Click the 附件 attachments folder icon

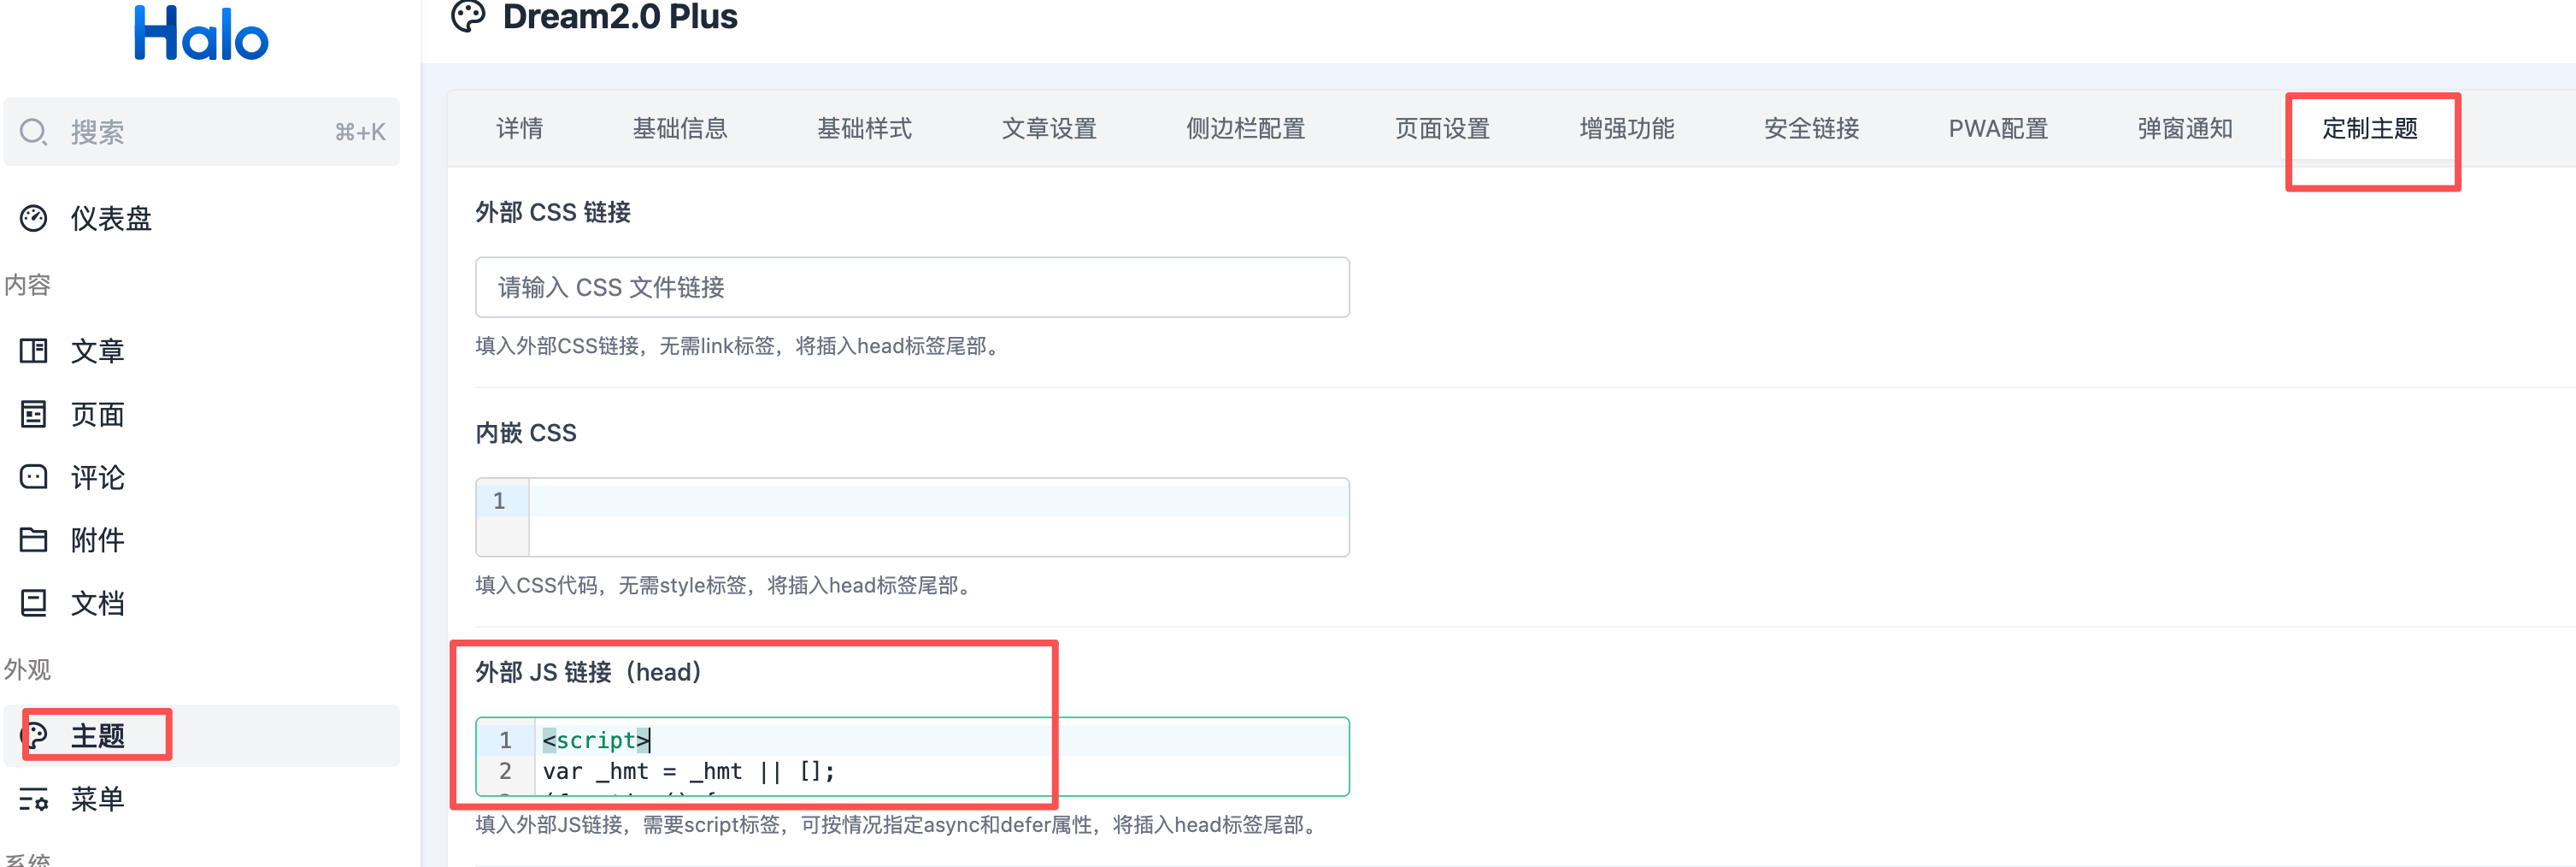(34, 540)
